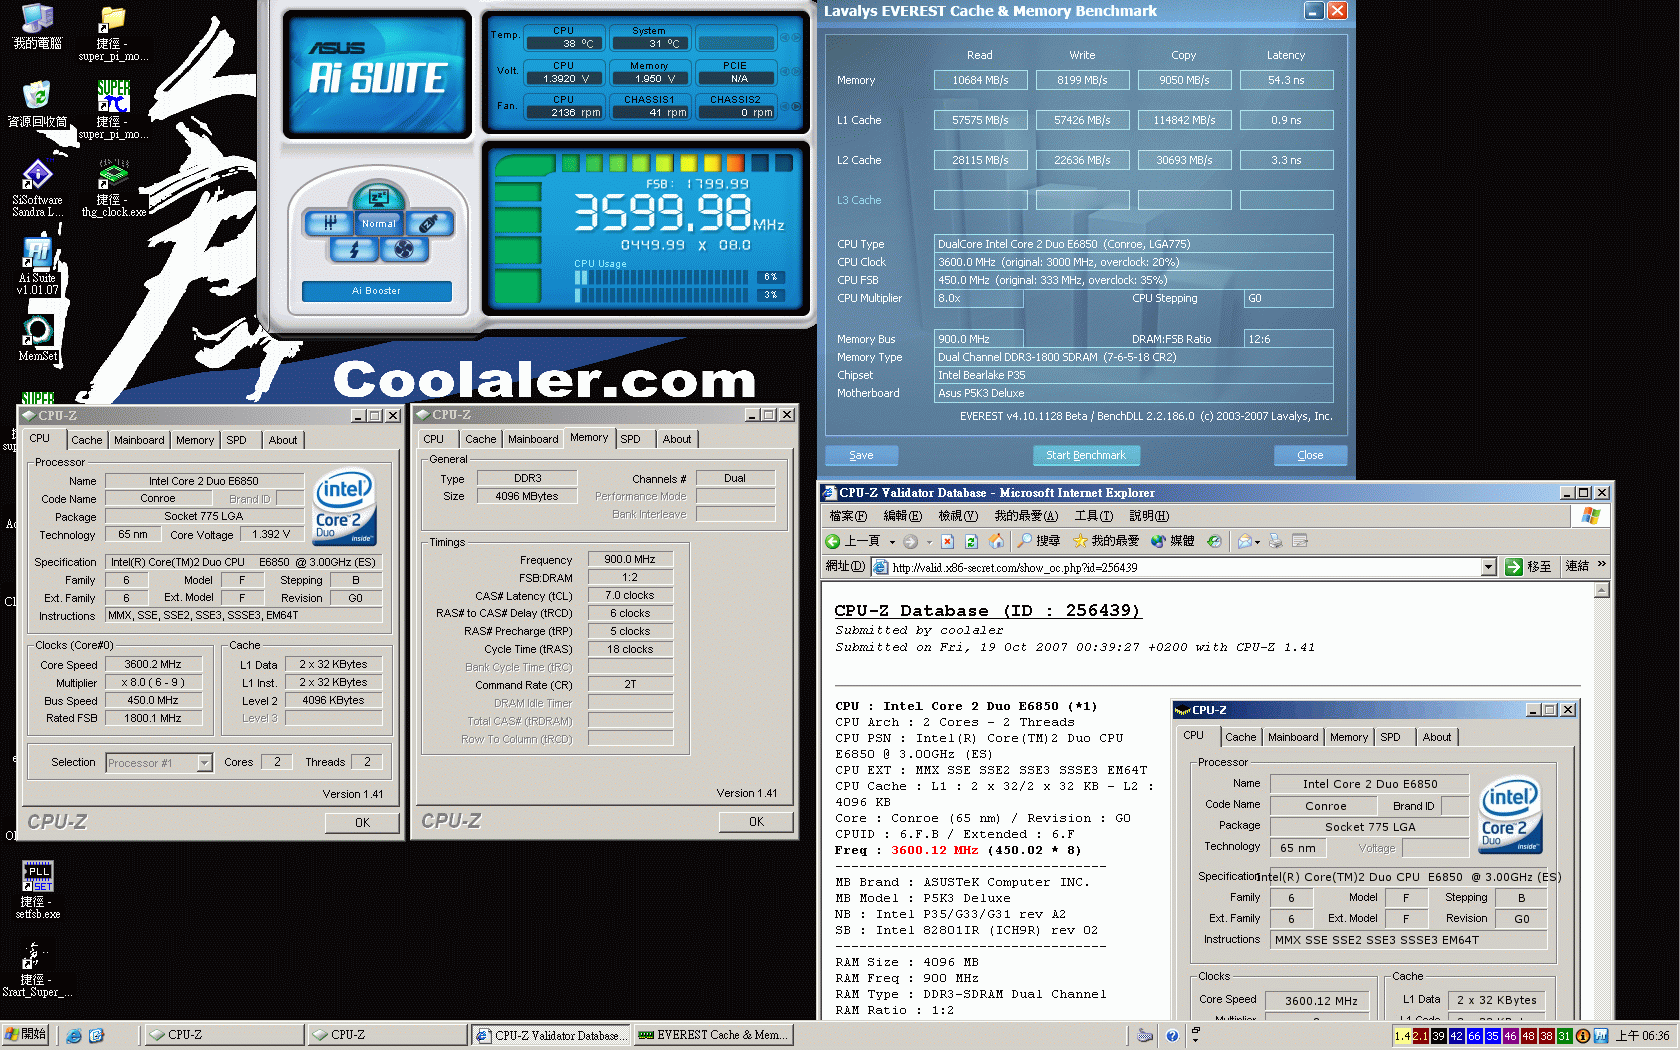Click the IE Home icon
Viewport: 1680px width, 1050px height.
[x=996, y=541]
